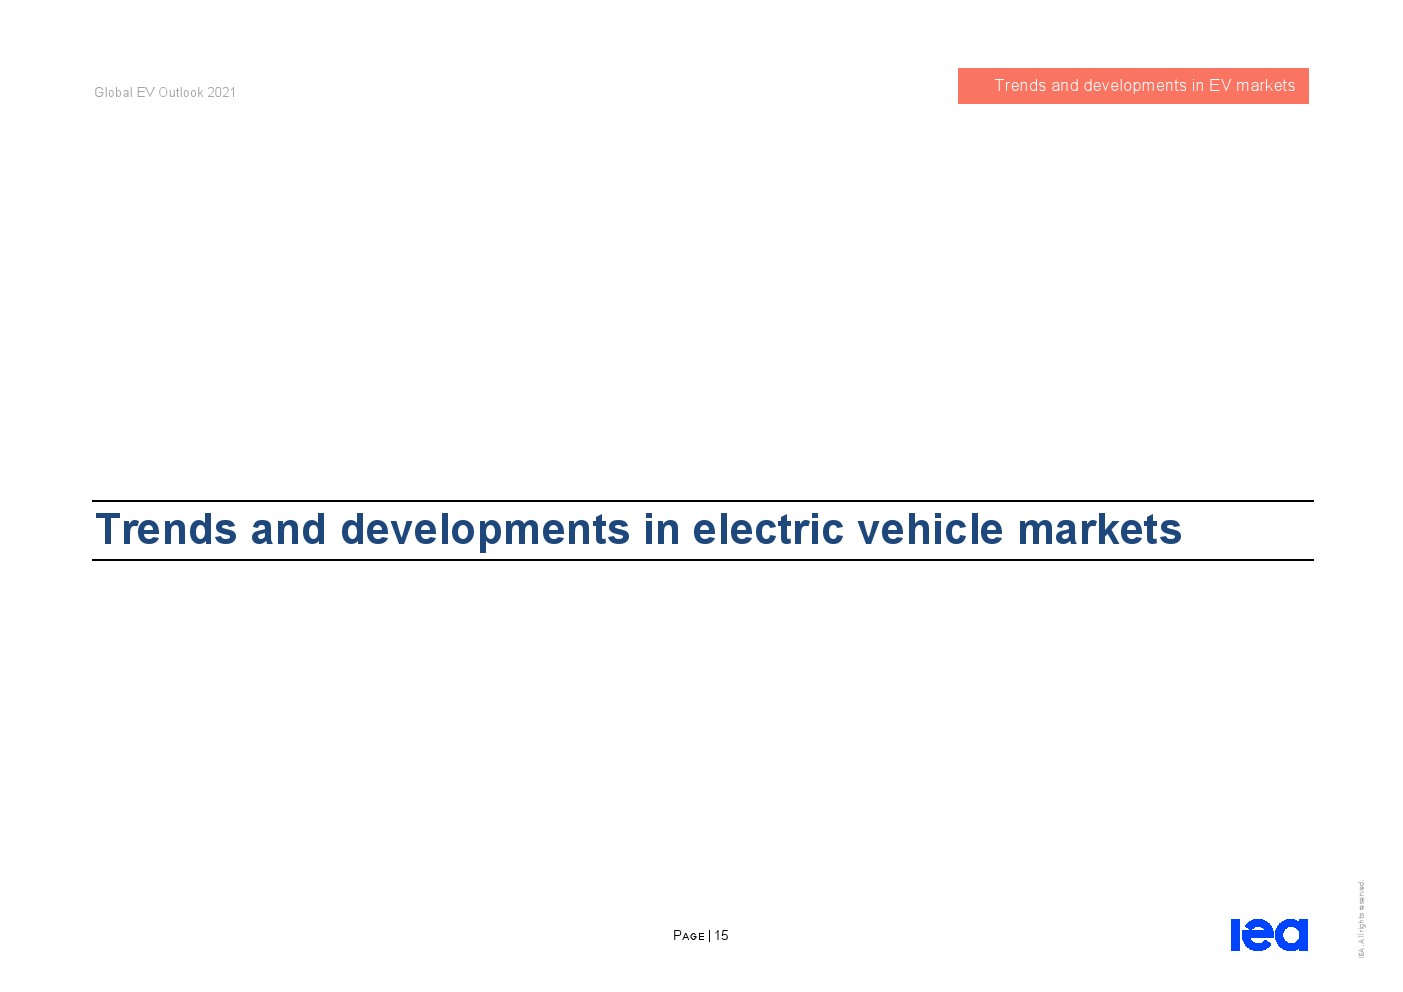
Task: Click the orange section banner
Action: click(1132, 86)
